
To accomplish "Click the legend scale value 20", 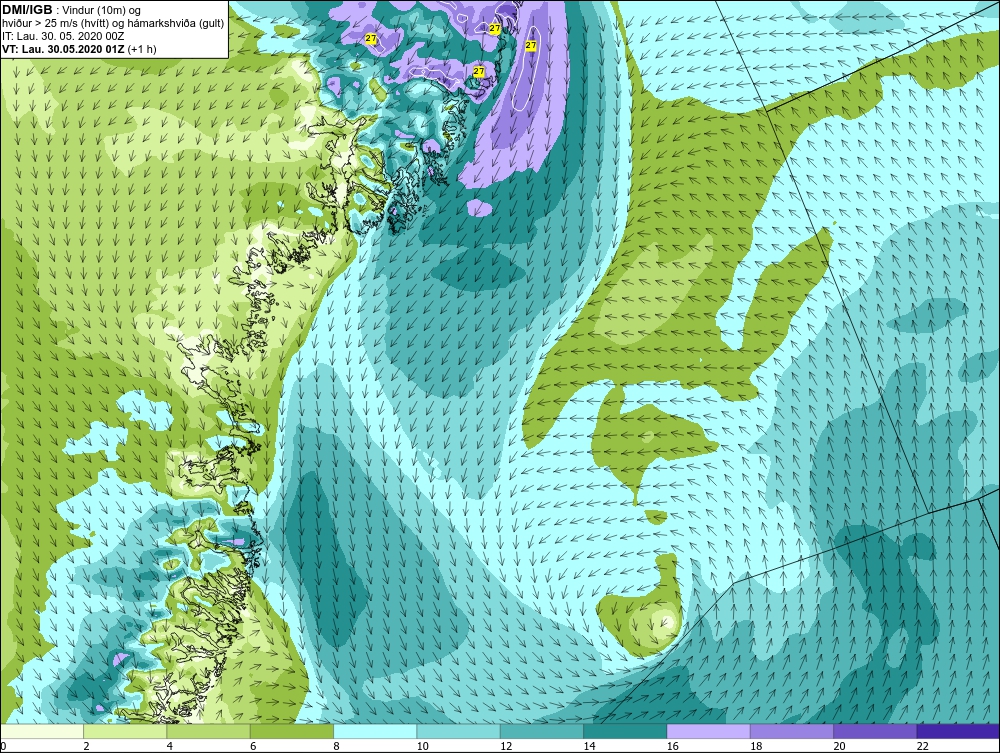I will (839, 747).
